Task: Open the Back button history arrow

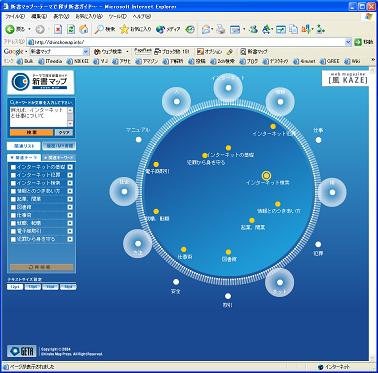Action: pyautogui.click(x=29, y=29)
